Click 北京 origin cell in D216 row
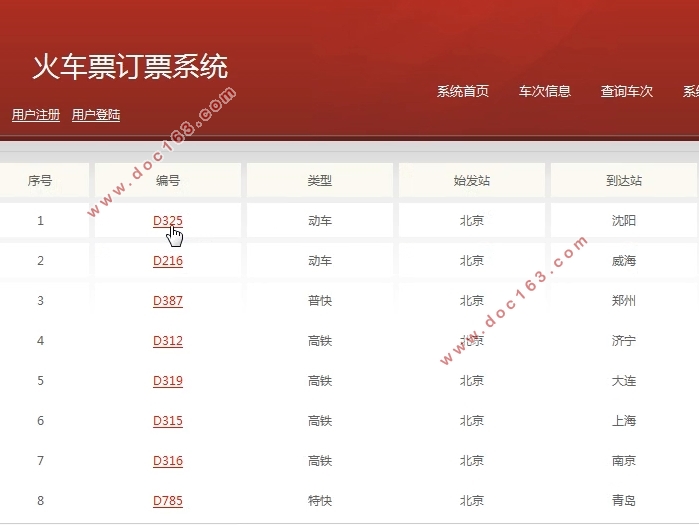The image size is (699, 525). tap(472, 261)
